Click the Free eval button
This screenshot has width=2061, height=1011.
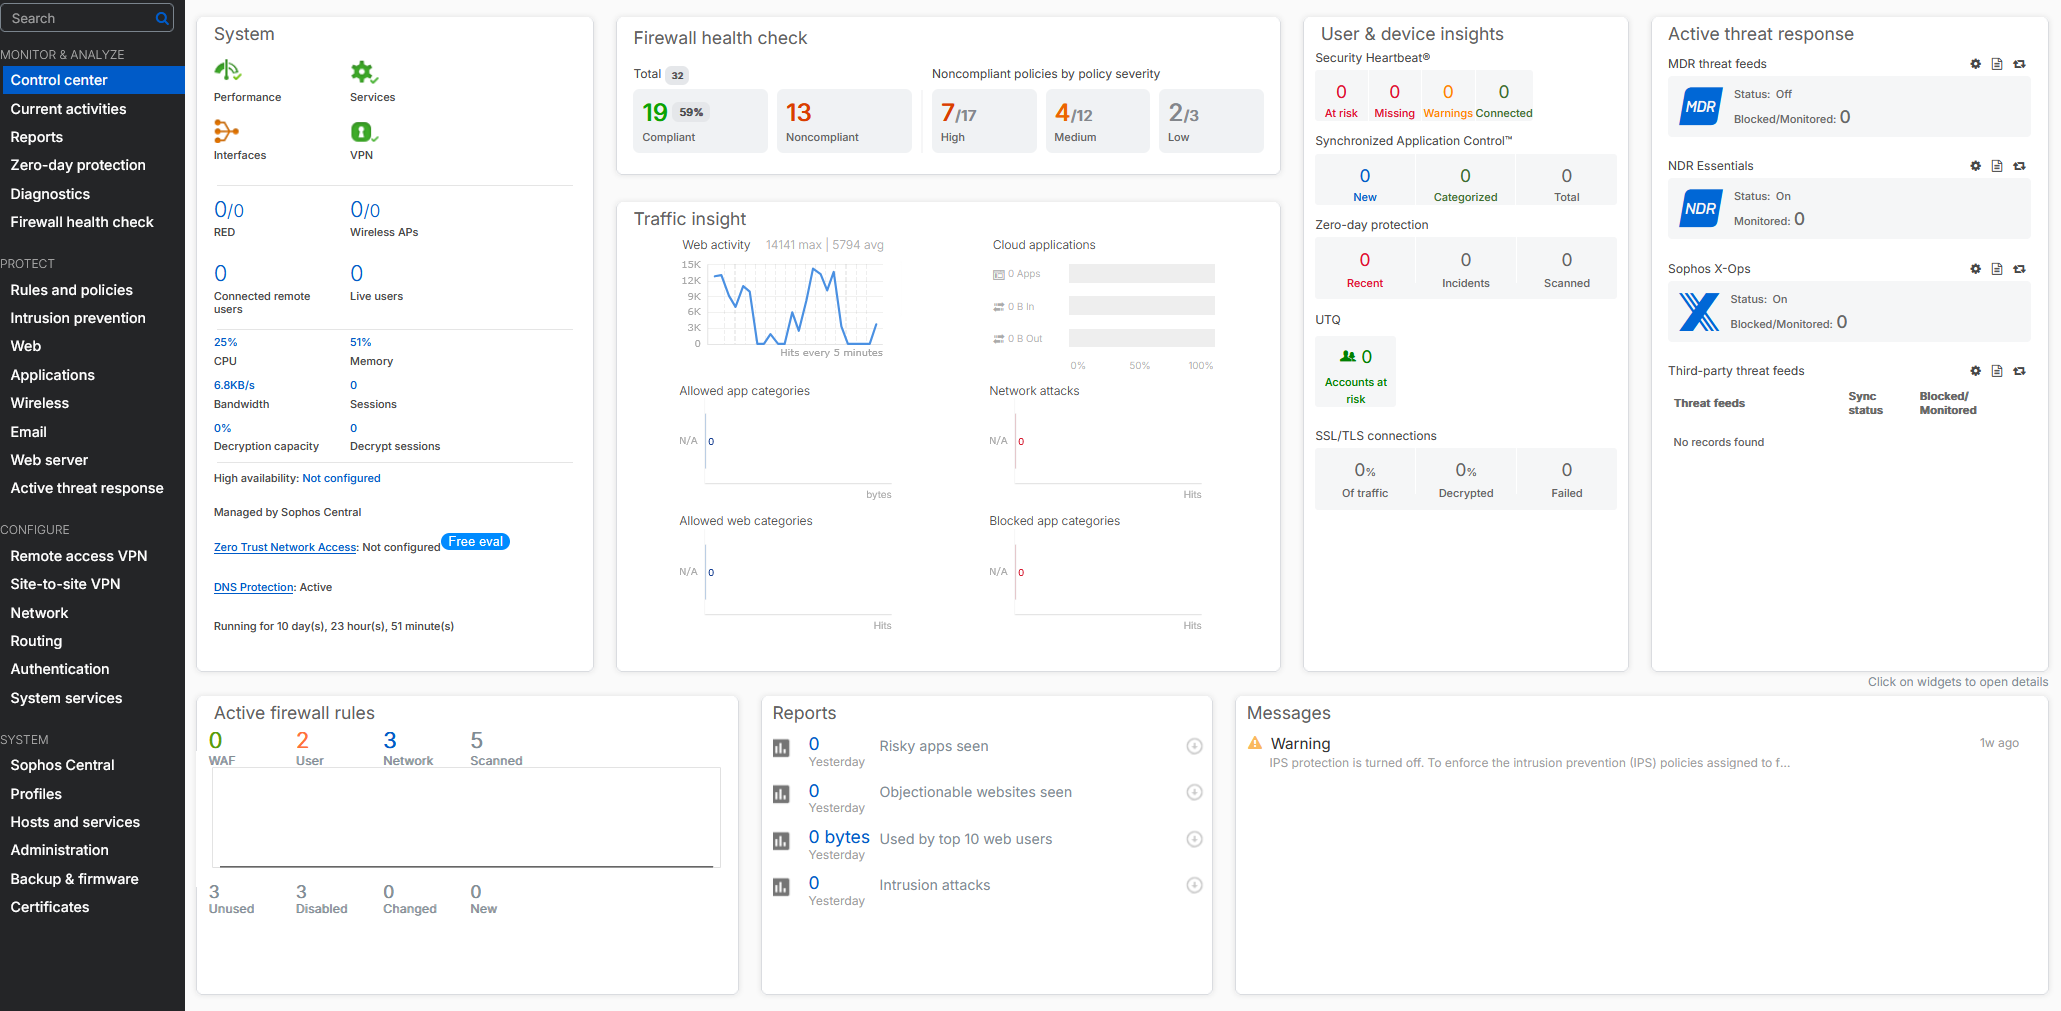(475, 542)
